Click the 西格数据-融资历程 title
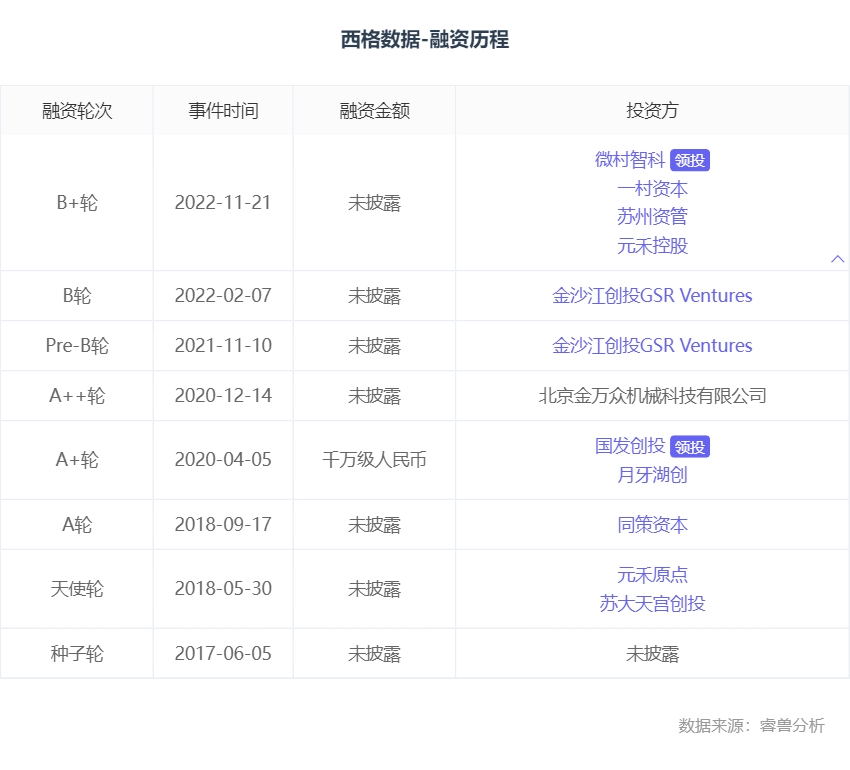 tap(425, 40)
